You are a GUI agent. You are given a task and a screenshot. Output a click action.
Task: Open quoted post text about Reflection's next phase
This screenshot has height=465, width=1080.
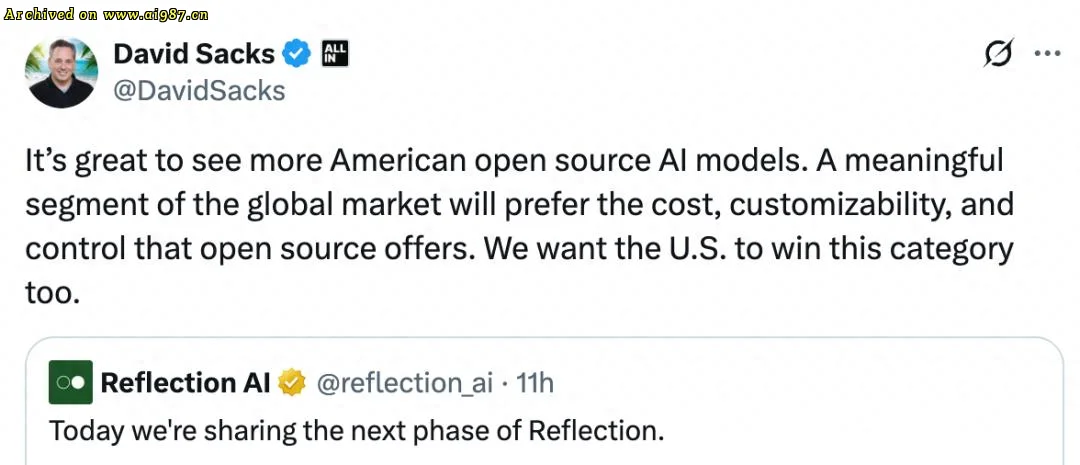click(x=356, y=431)
